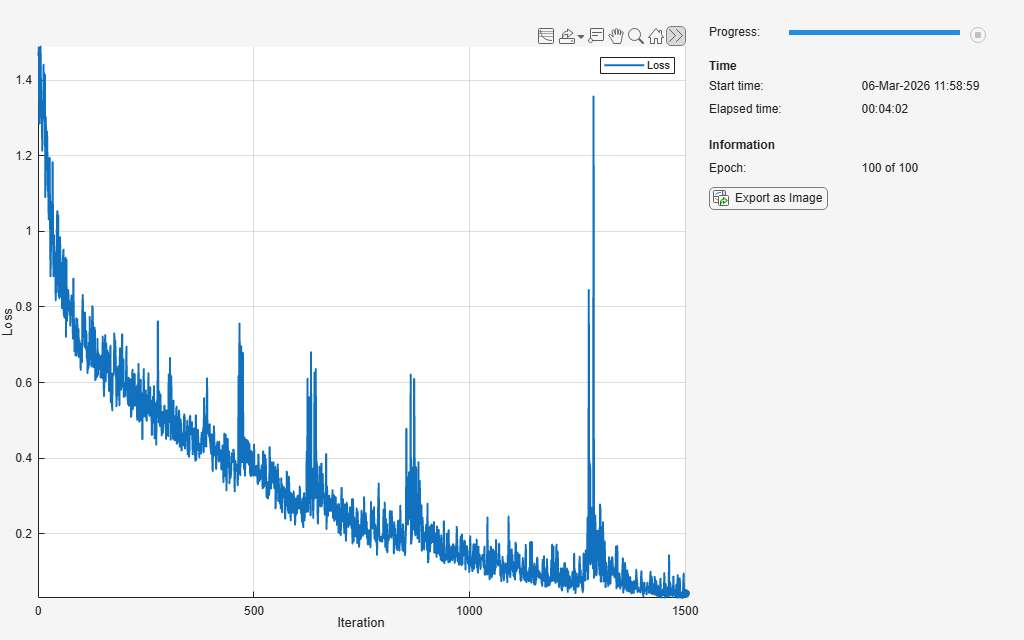Collapse the axes toolbar using double chevron
1024x640 pixels.
tap(676, 36)
